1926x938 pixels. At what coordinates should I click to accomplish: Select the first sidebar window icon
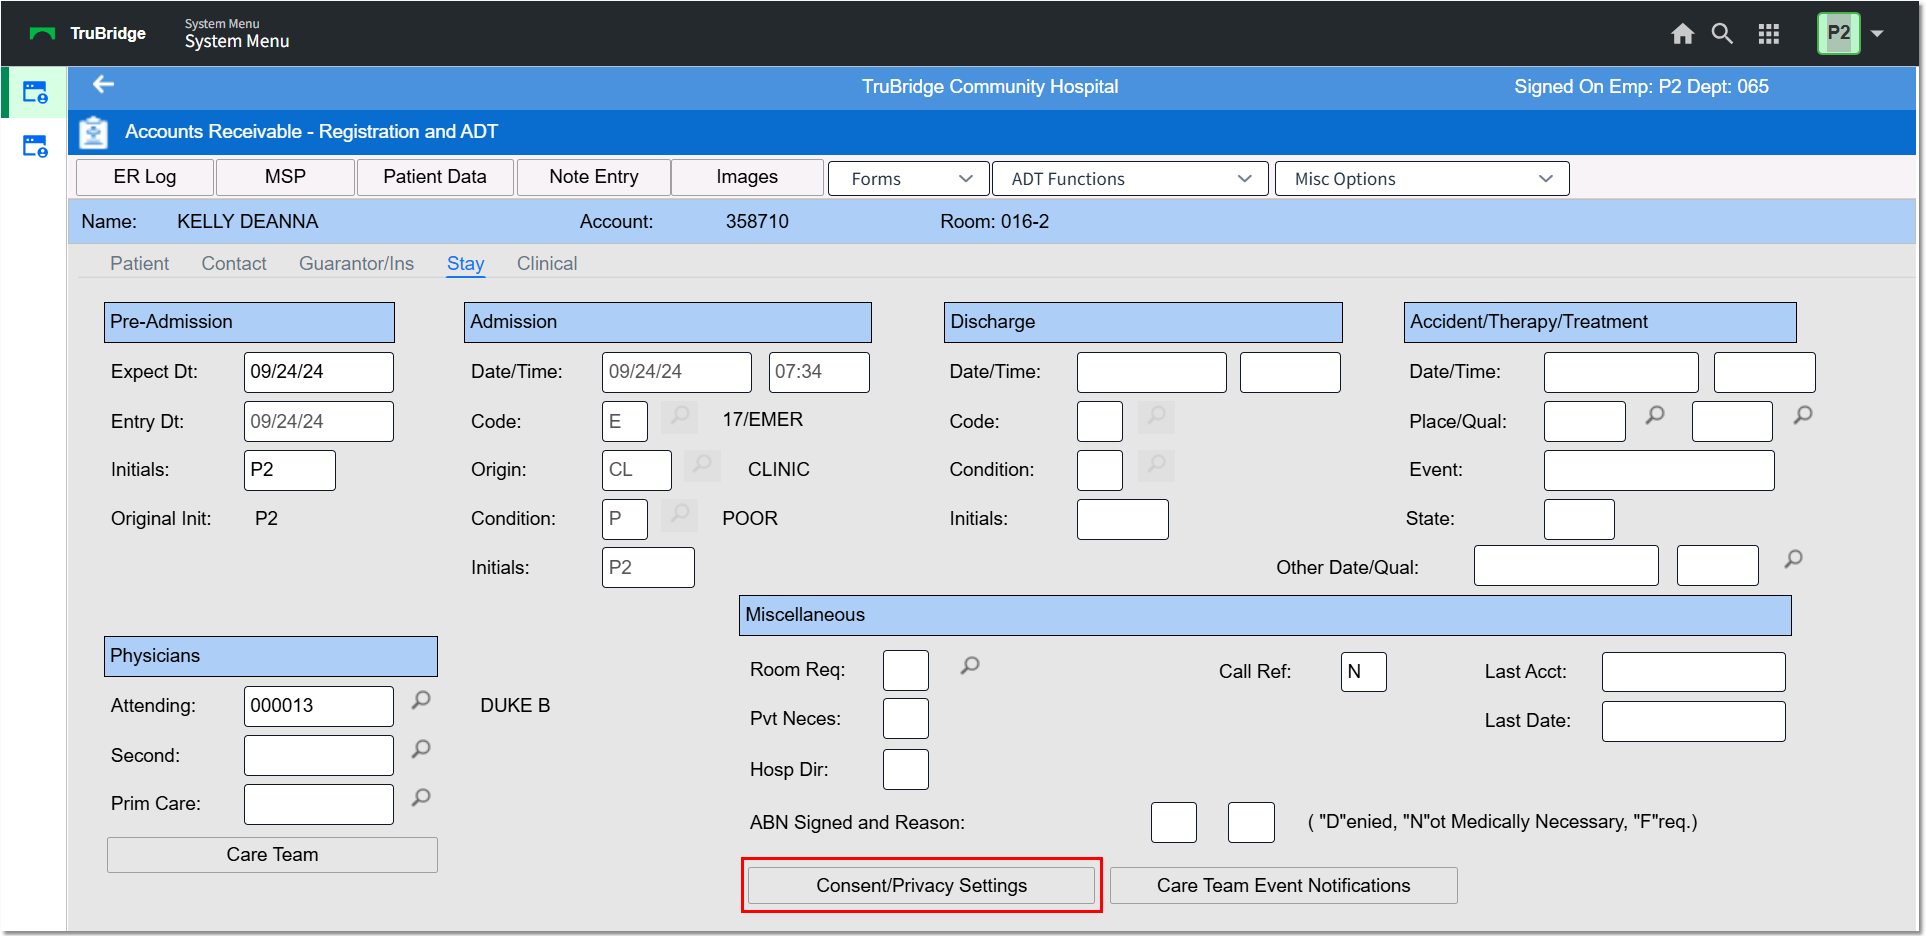click(35, 93)
